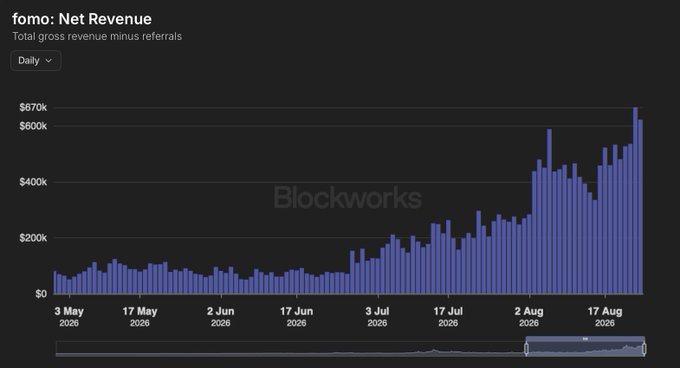Viewport: 680px width, 368px height.
Task: Click the 17 Jul 2026 axis label
Action: [448, 317]
